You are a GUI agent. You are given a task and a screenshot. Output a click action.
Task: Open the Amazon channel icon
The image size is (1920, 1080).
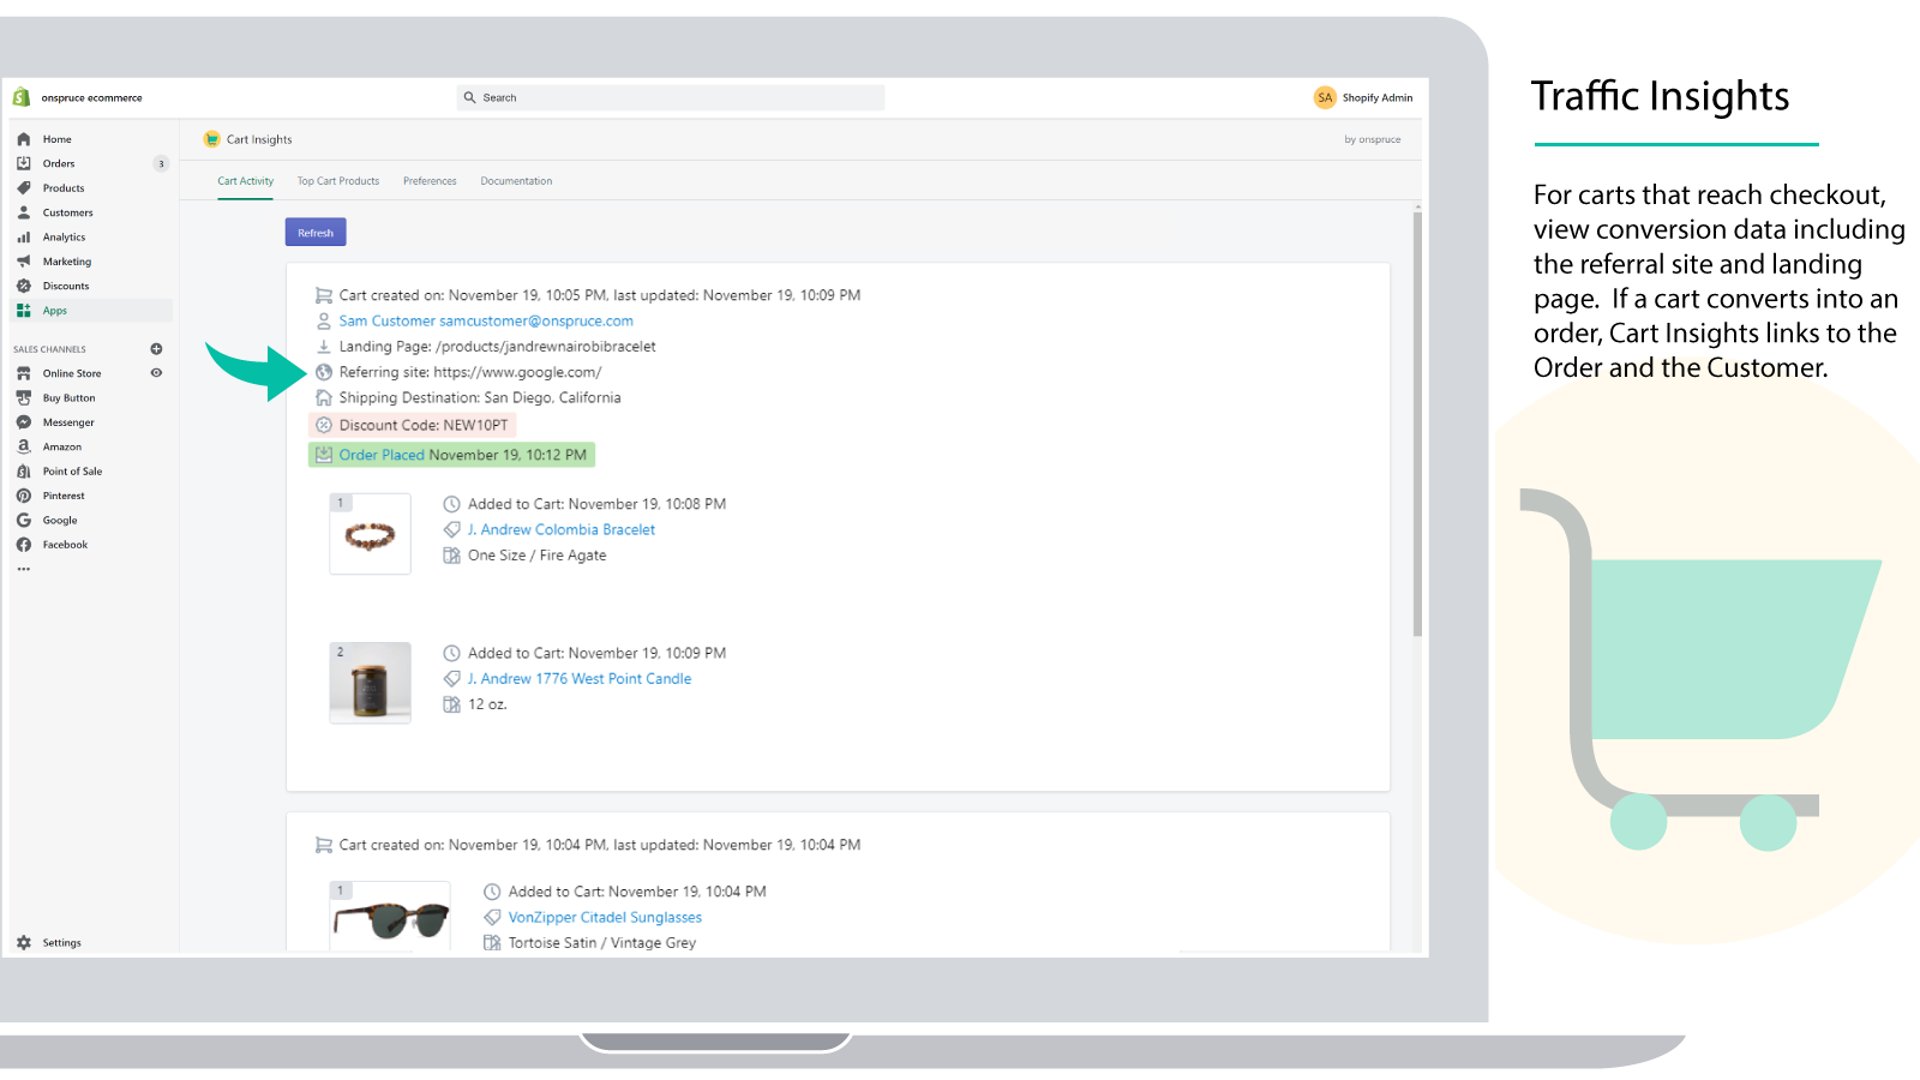click(24, 447)
